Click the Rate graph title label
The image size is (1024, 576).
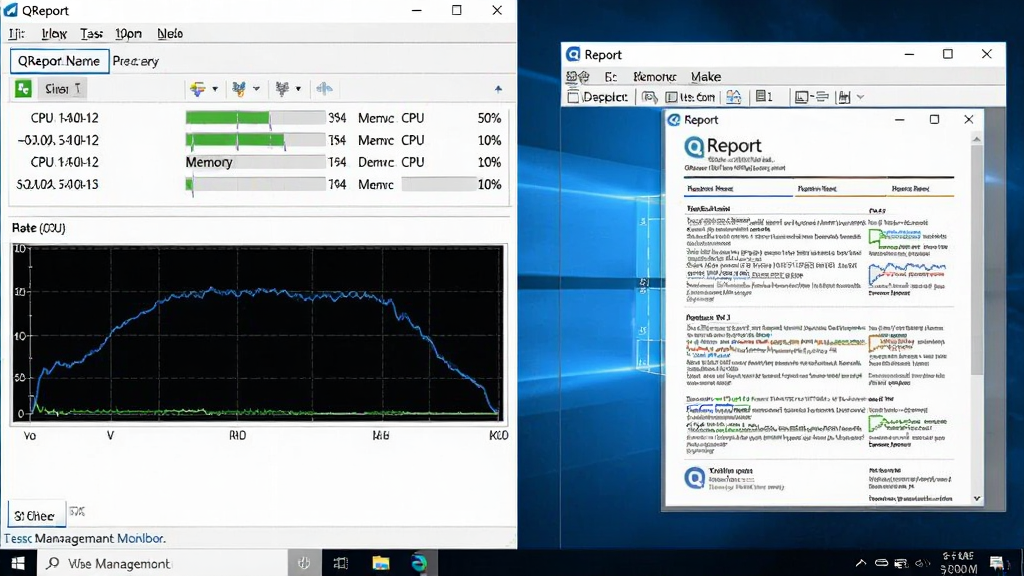click(x=39, y=228)
